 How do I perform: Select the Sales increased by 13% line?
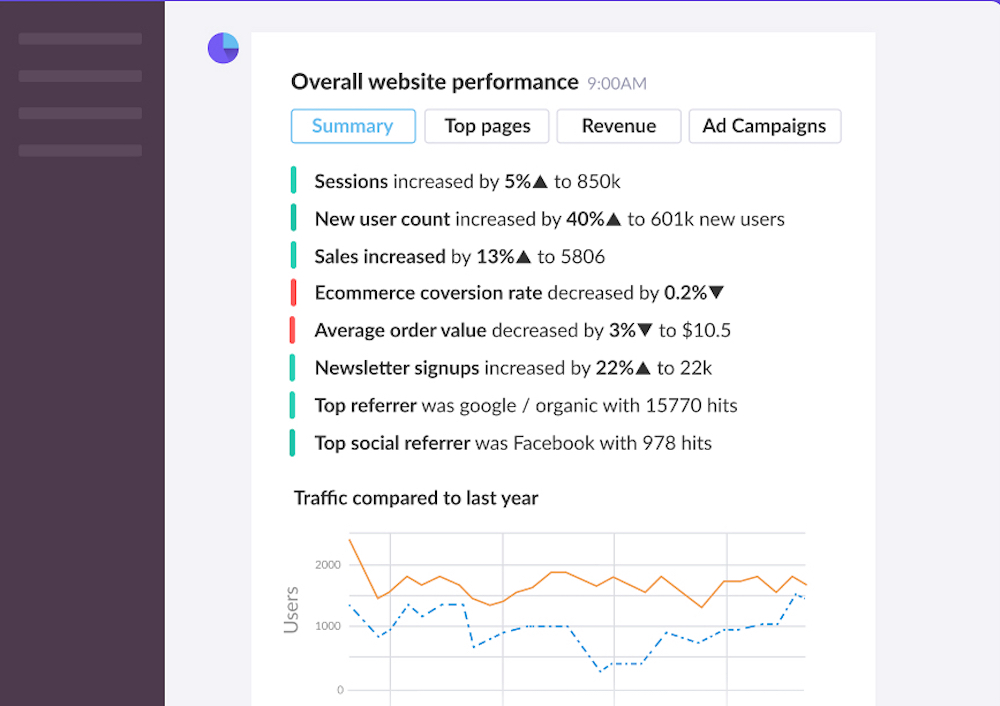tap(460, 256)
